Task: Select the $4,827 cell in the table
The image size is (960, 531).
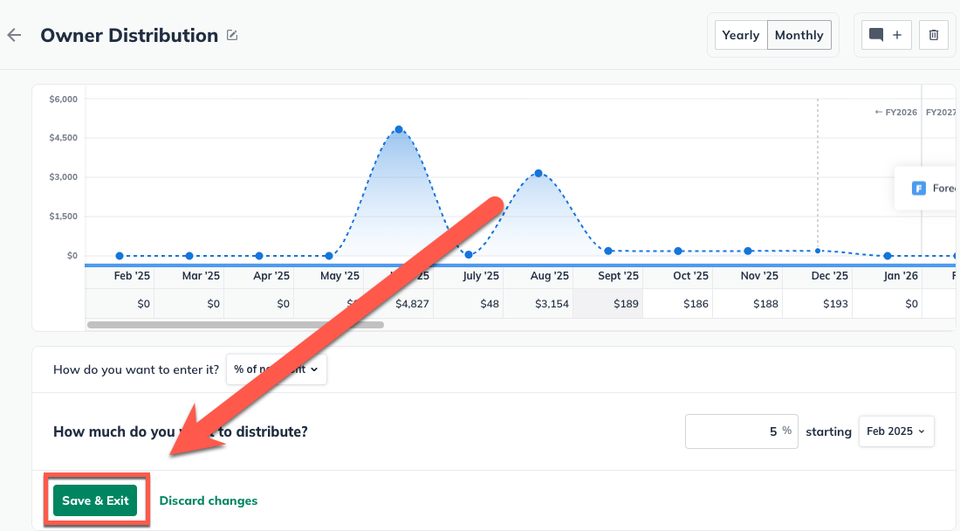Action: [x=399, y=303]
